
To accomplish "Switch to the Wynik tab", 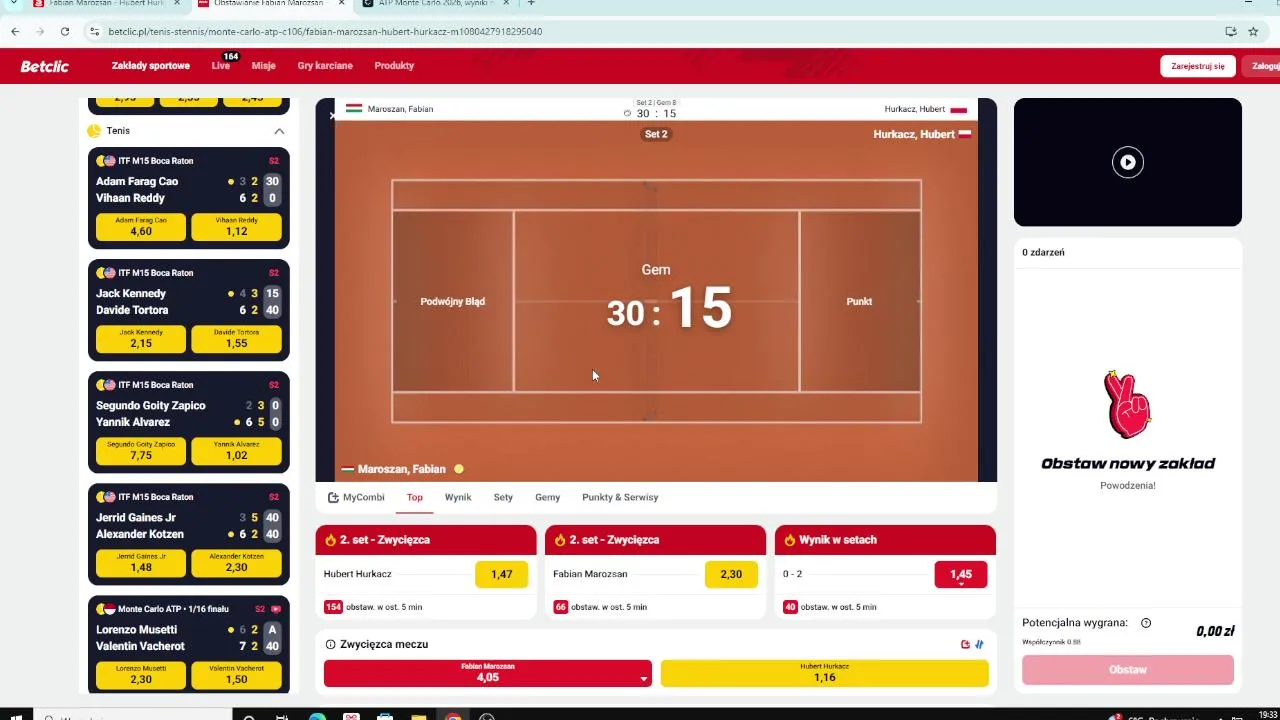I will pos(458,497).
